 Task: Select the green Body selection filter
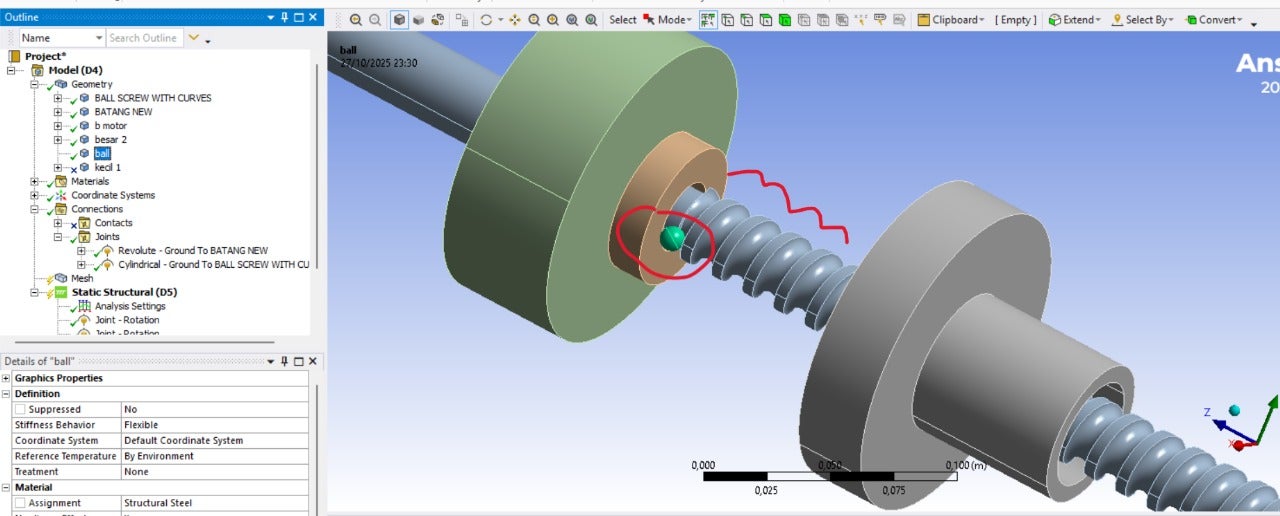click(x=784, y=20)
